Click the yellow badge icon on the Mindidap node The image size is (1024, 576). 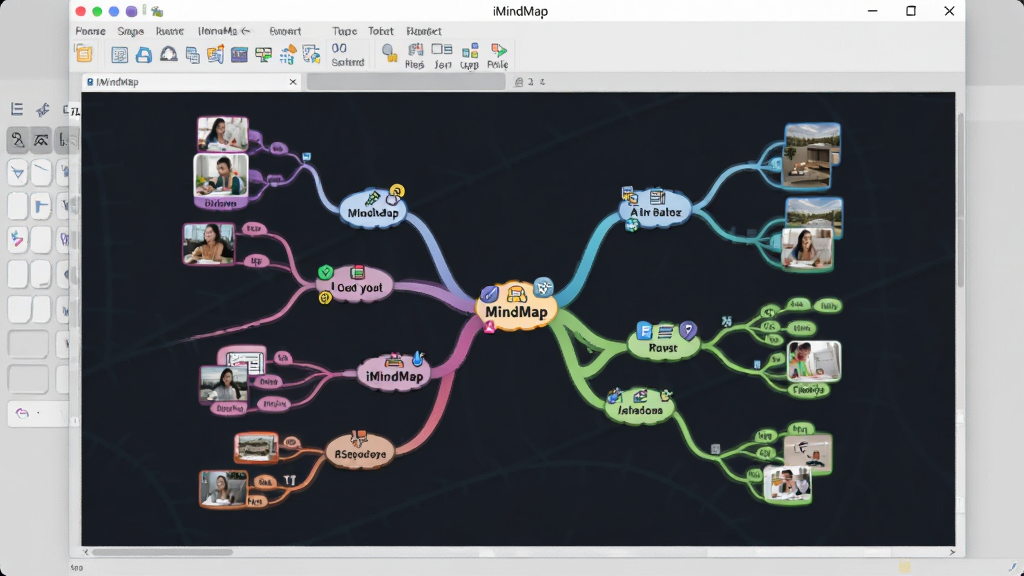click(x=396, y=191)
